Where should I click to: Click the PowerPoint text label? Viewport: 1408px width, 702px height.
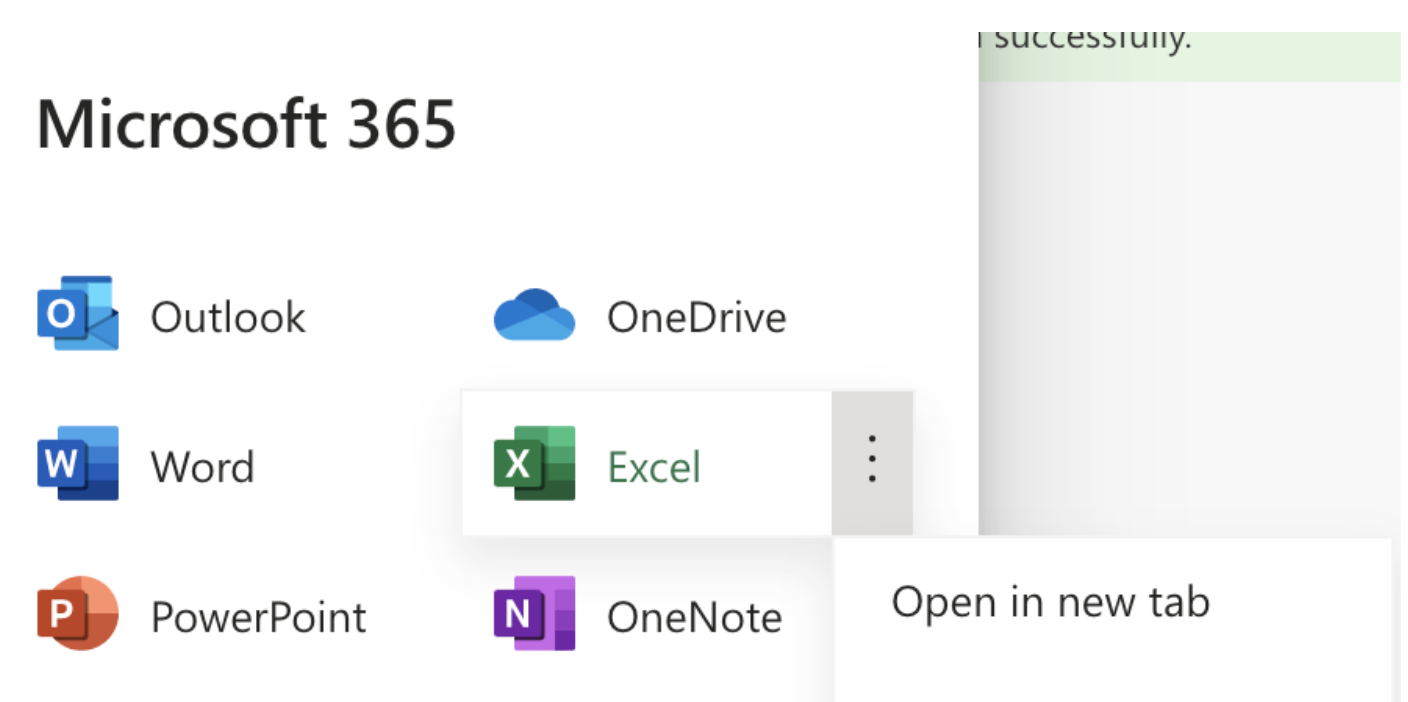(x=259, y=617)
